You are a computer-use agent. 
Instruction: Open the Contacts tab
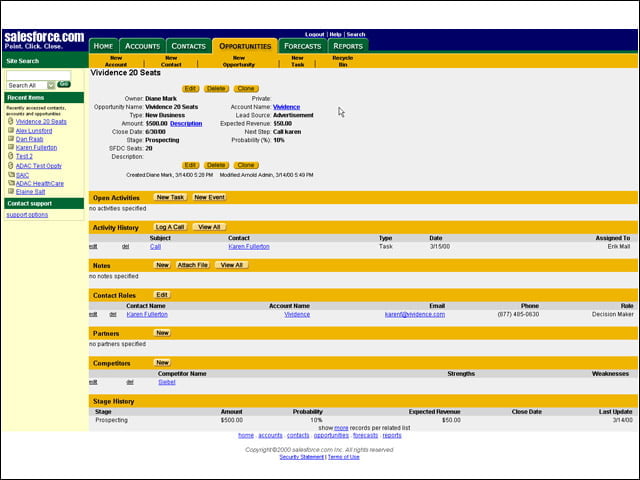[x=189, y=46]
